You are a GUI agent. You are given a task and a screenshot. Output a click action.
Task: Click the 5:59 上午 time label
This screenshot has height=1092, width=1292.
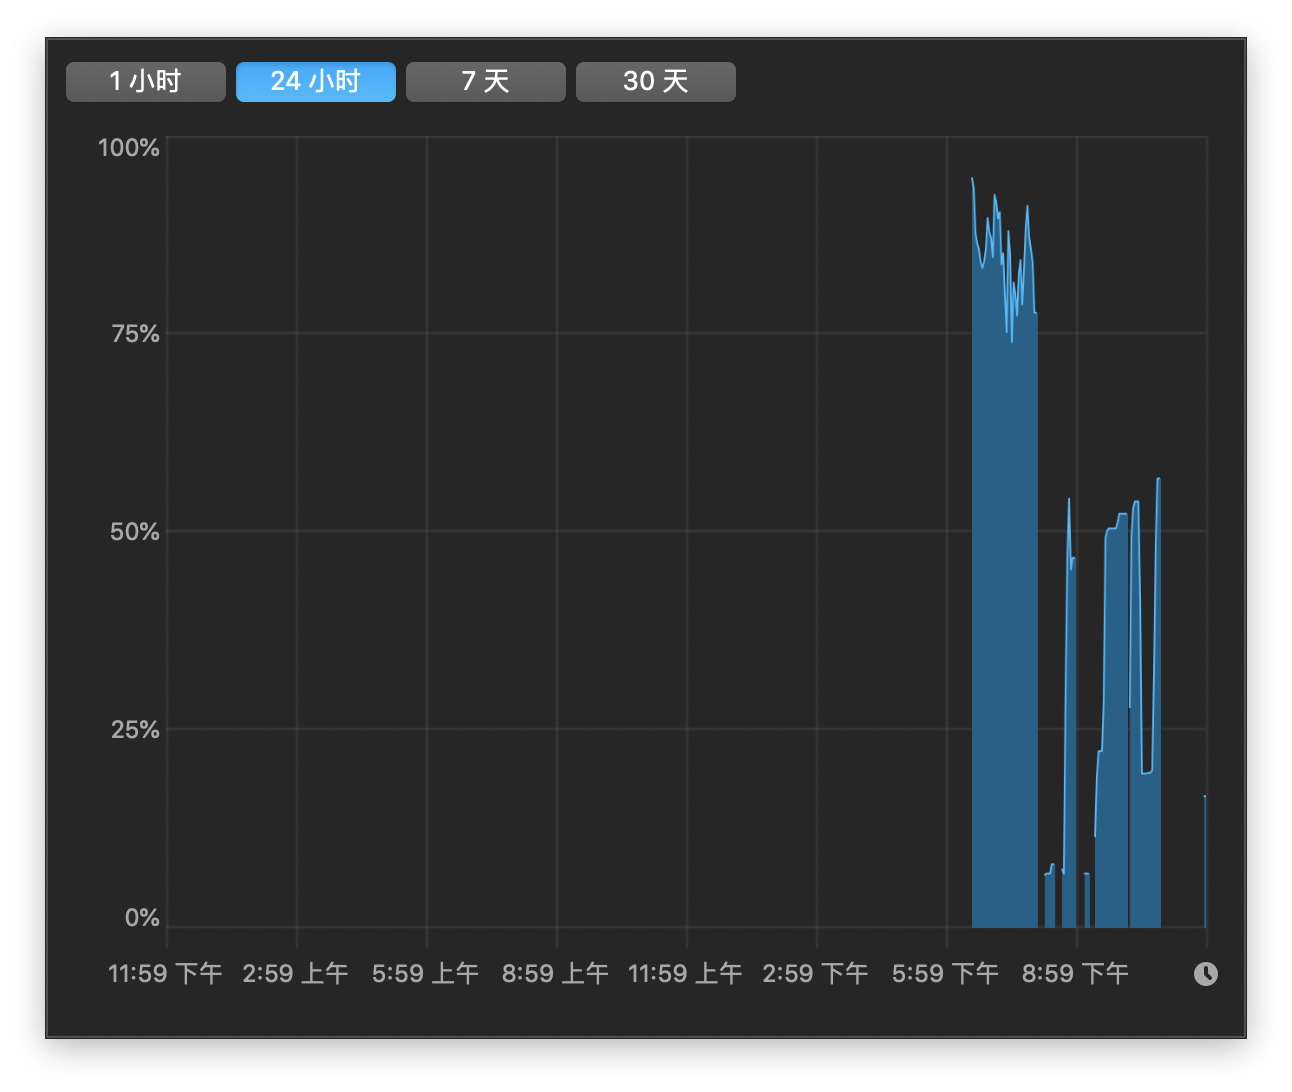click(425, 974)
